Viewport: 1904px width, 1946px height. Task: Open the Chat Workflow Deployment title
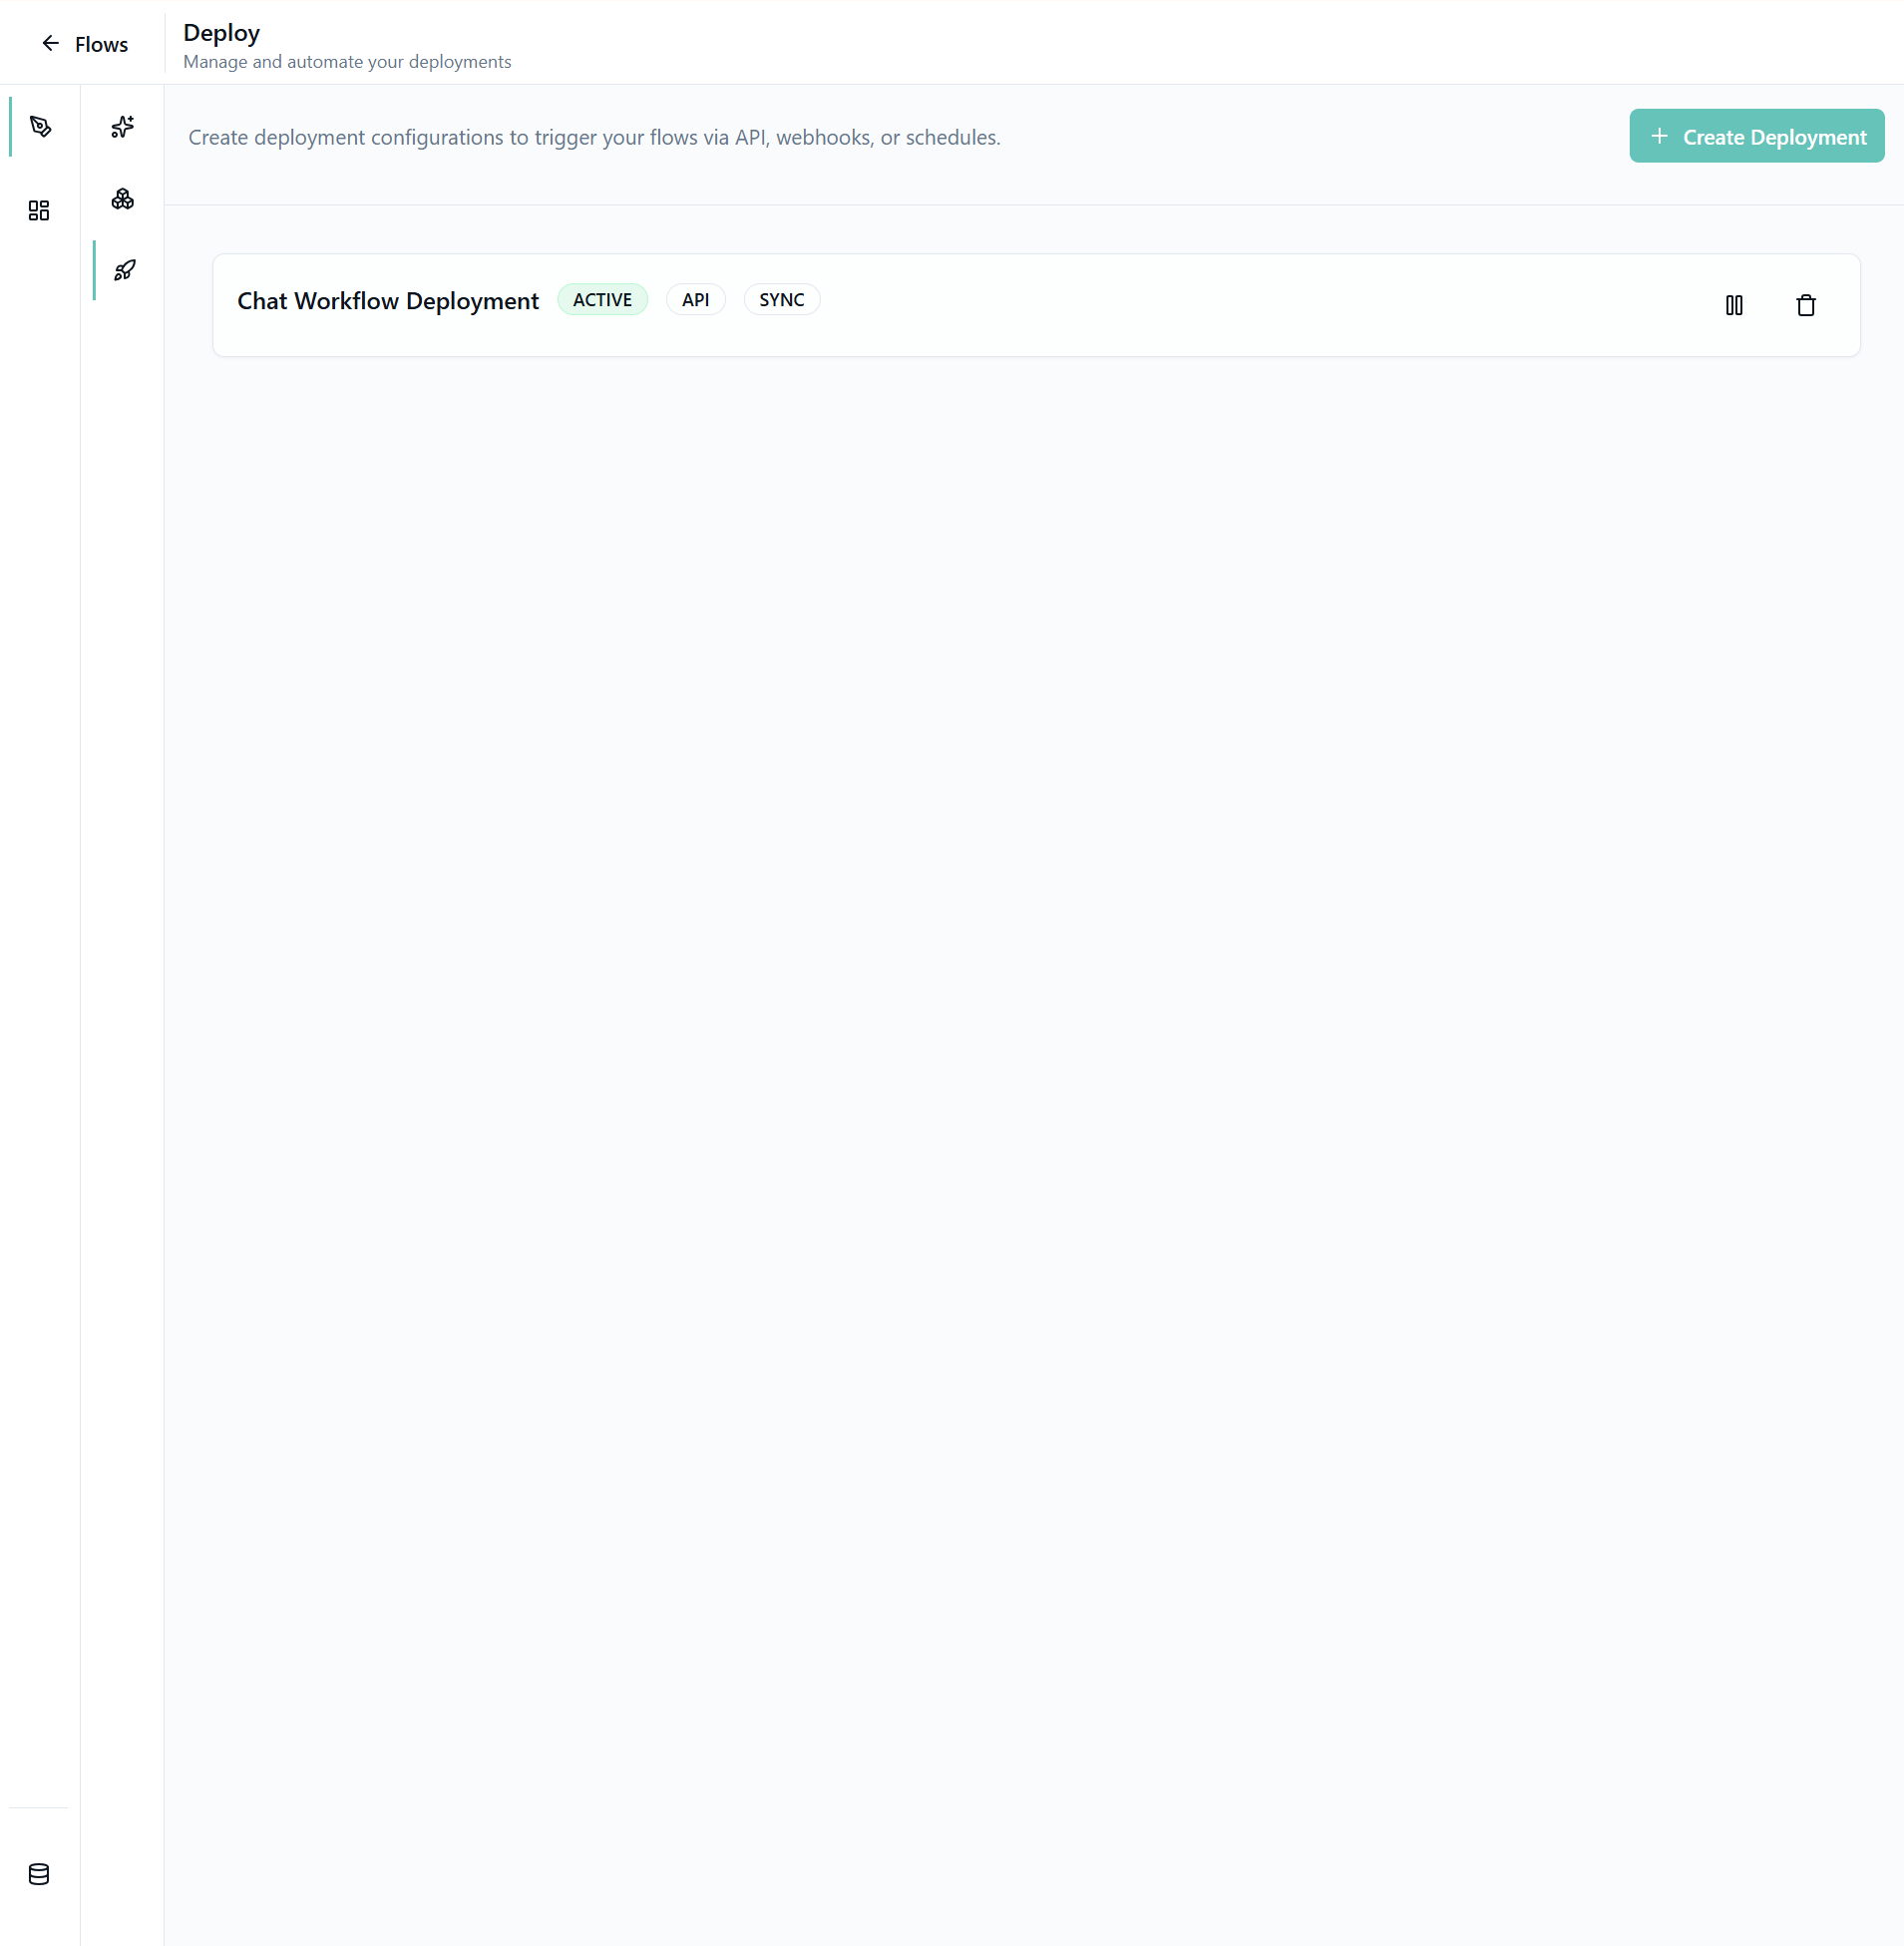[x=387, y=301]
